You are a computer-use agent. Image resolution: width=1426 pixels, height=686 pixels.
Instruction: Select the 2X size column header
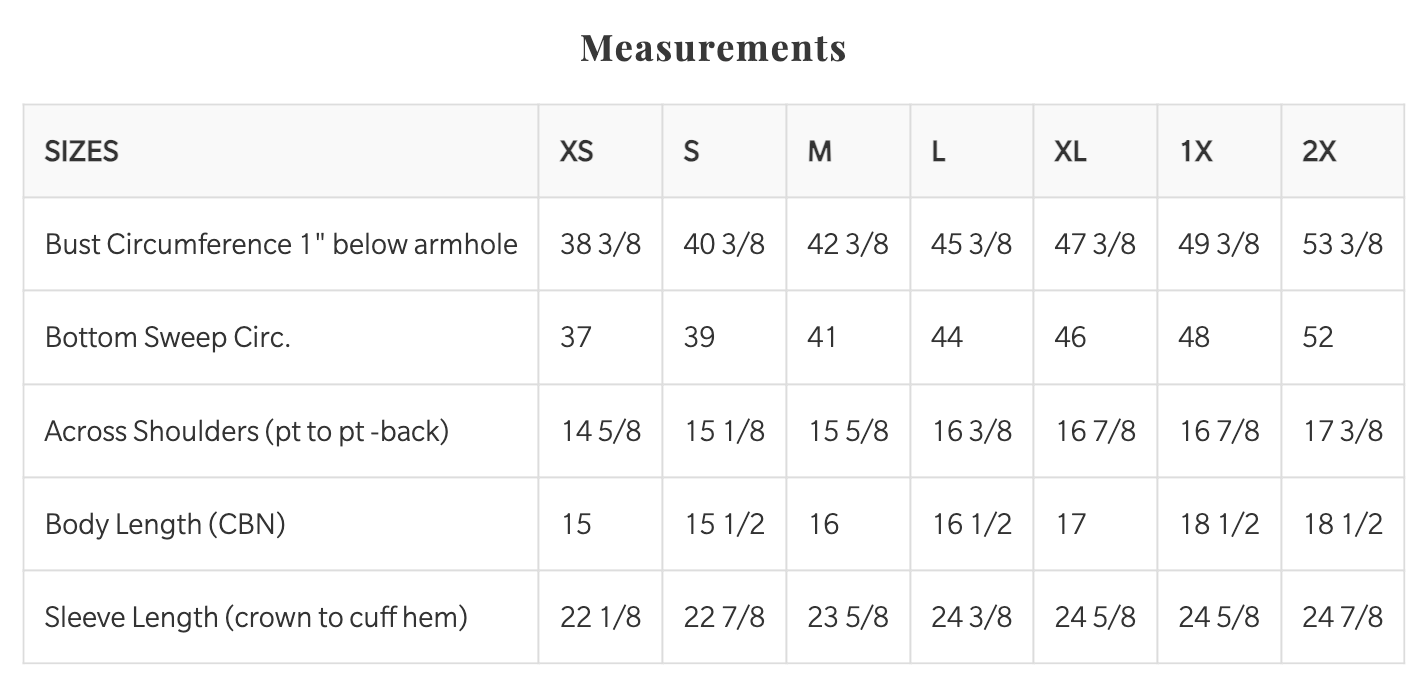pyautogui.click(x=1319, y=151)
